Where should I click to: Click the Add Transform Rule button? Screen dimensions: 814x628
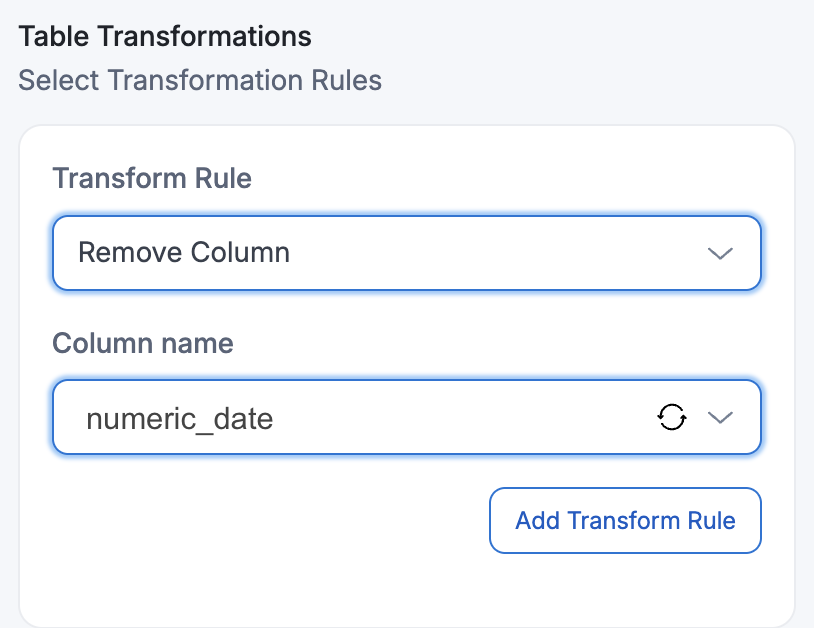tap(625, 520)
